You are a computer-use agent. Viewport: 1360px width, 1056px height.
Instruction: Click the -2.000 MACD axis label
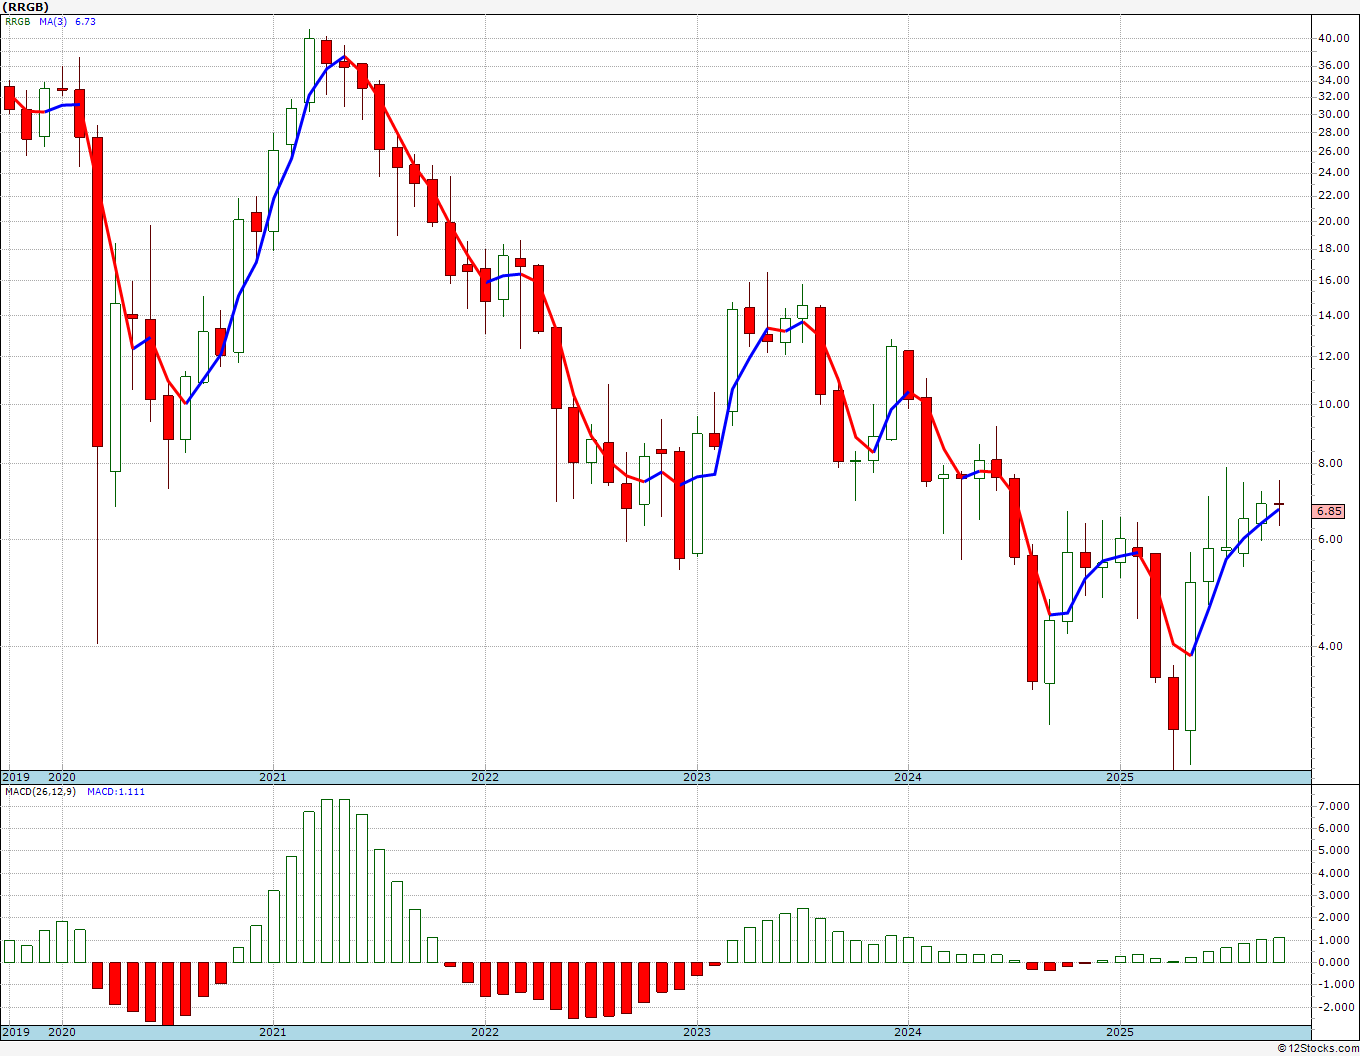(1331, 1007)
